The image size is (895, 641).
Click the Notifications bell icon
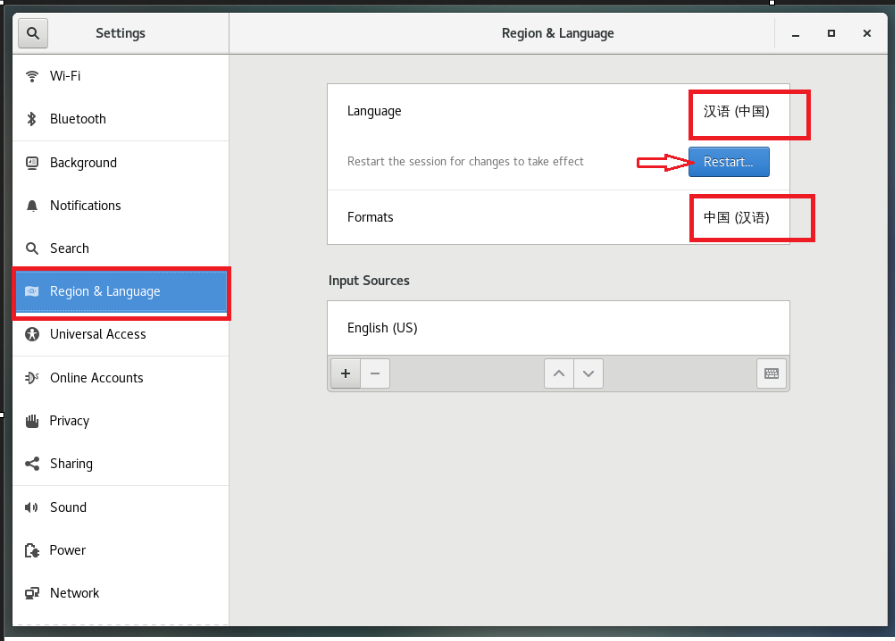[x=32, y=205]
